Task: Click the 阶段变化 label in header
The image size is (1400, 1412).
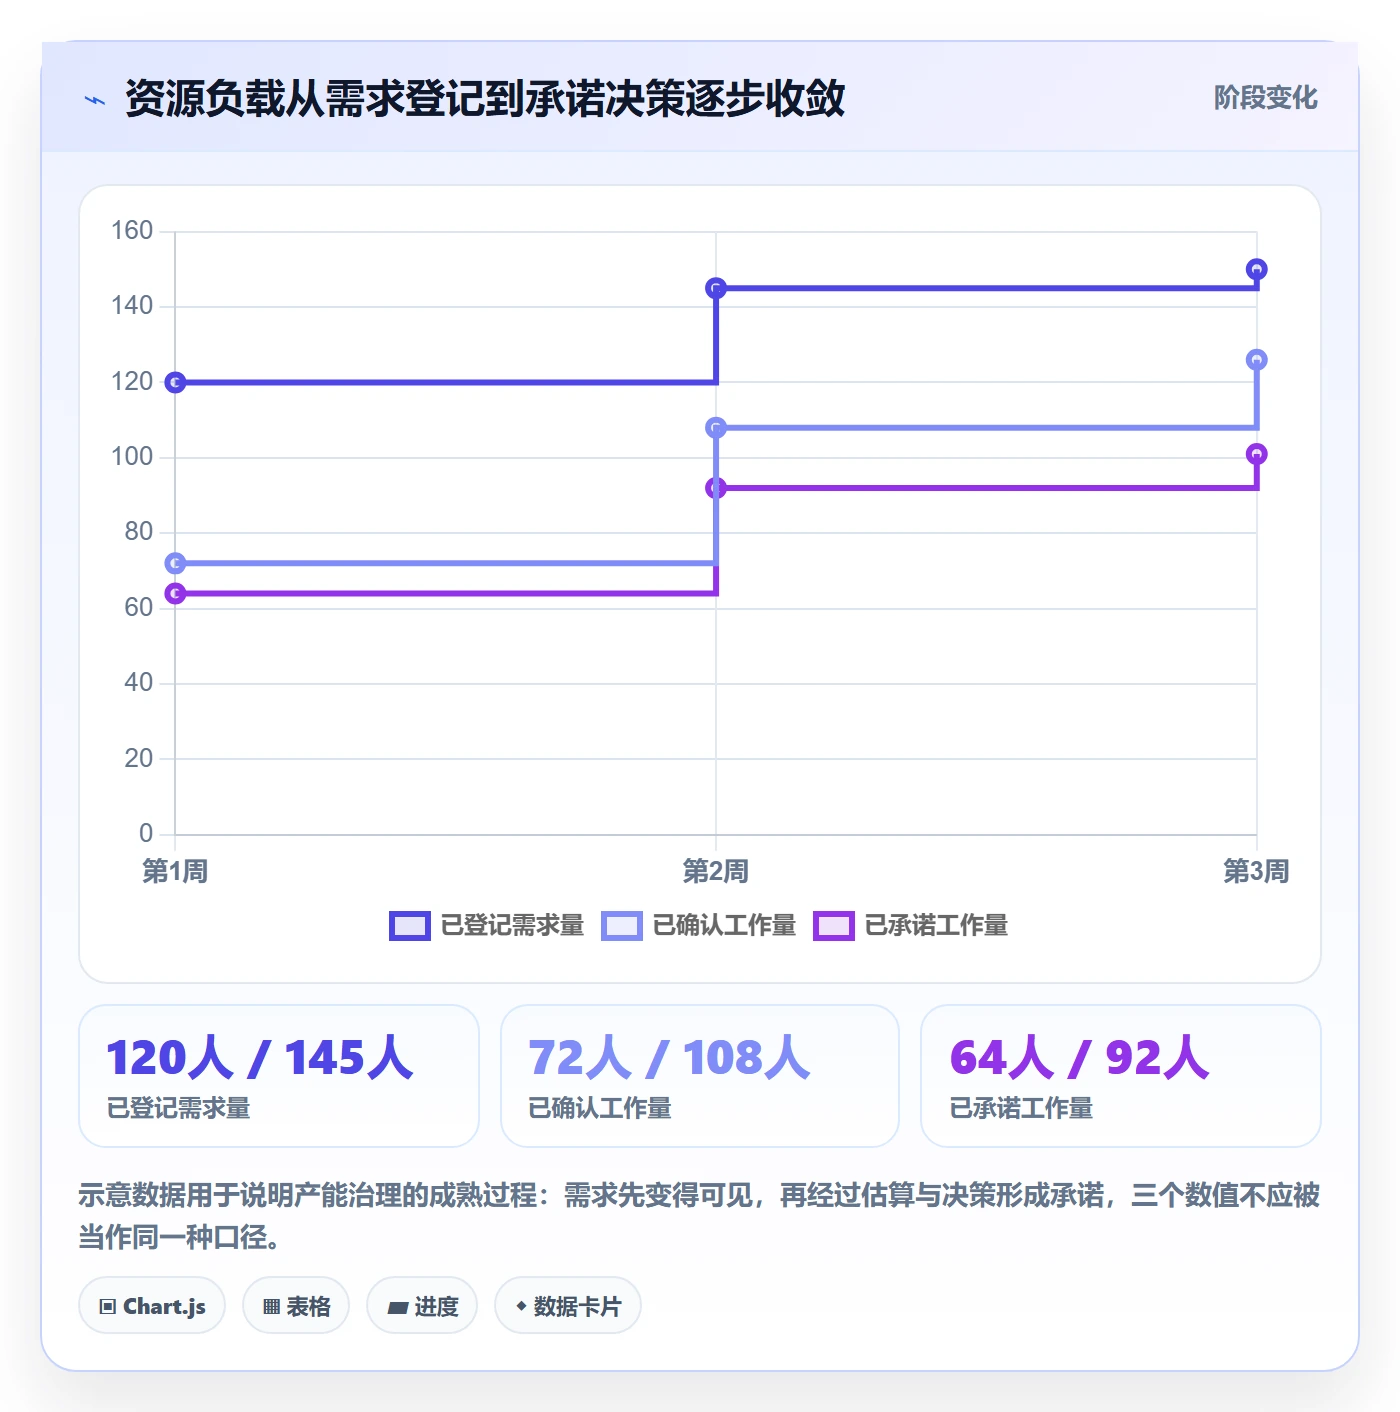Action: tap(1265, 98)
